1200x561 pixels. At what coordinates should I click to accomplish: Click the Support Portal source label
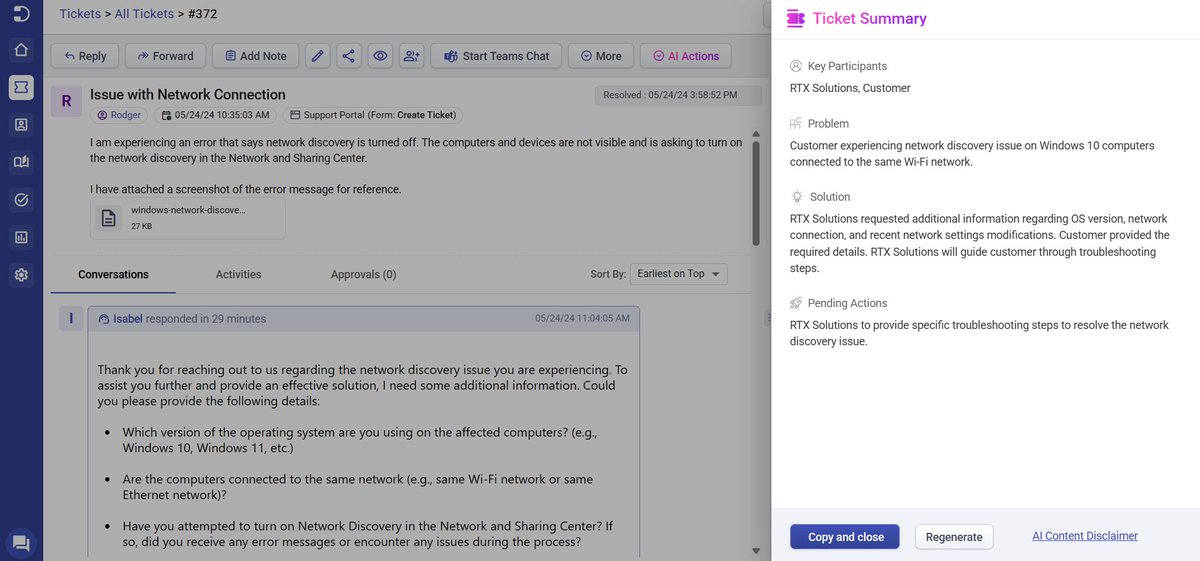click(372, 115)
